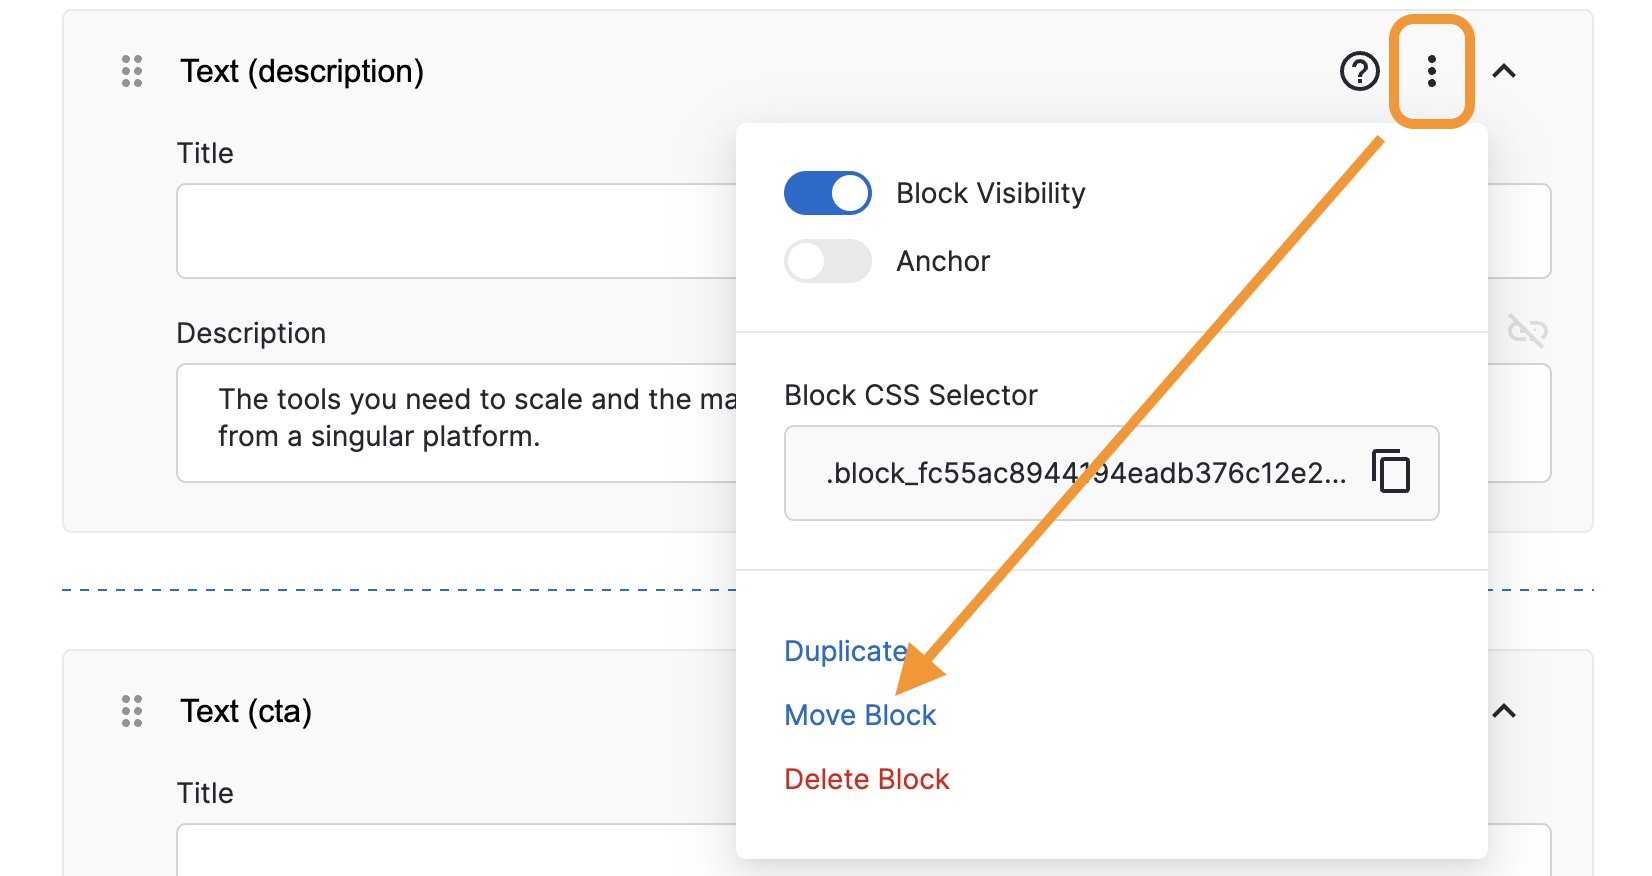Click Delete Block option
The height and width of the screenshot is (876, 1652).
pos(866,779)
